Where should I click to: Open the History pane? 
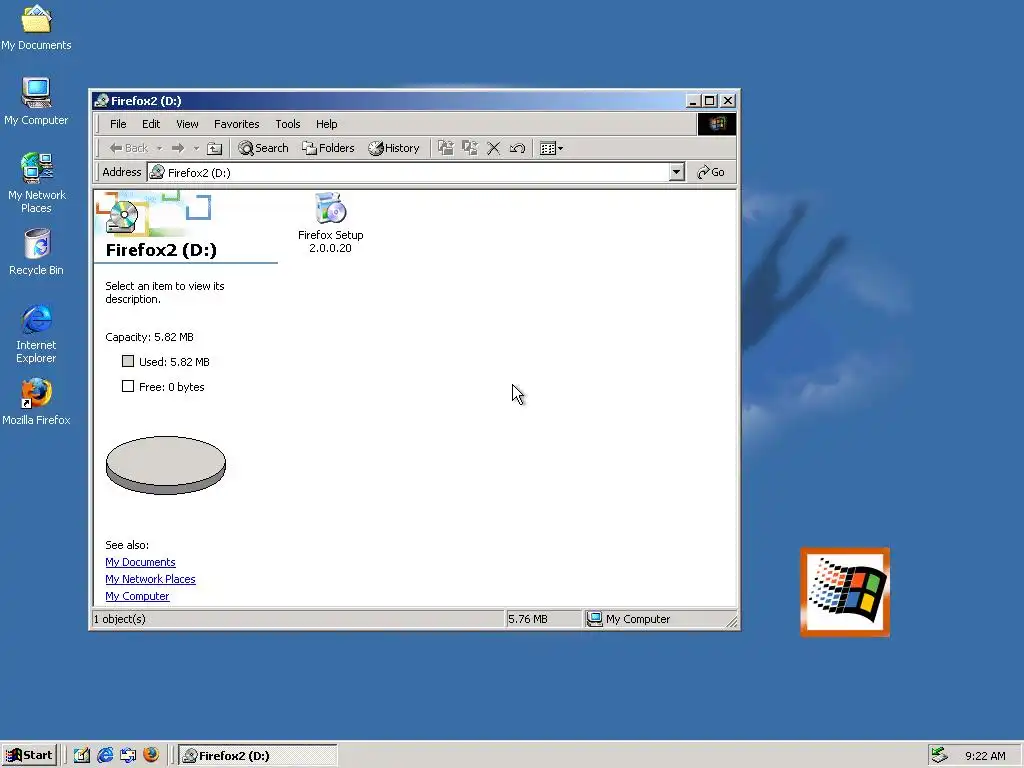coord(394,148)
